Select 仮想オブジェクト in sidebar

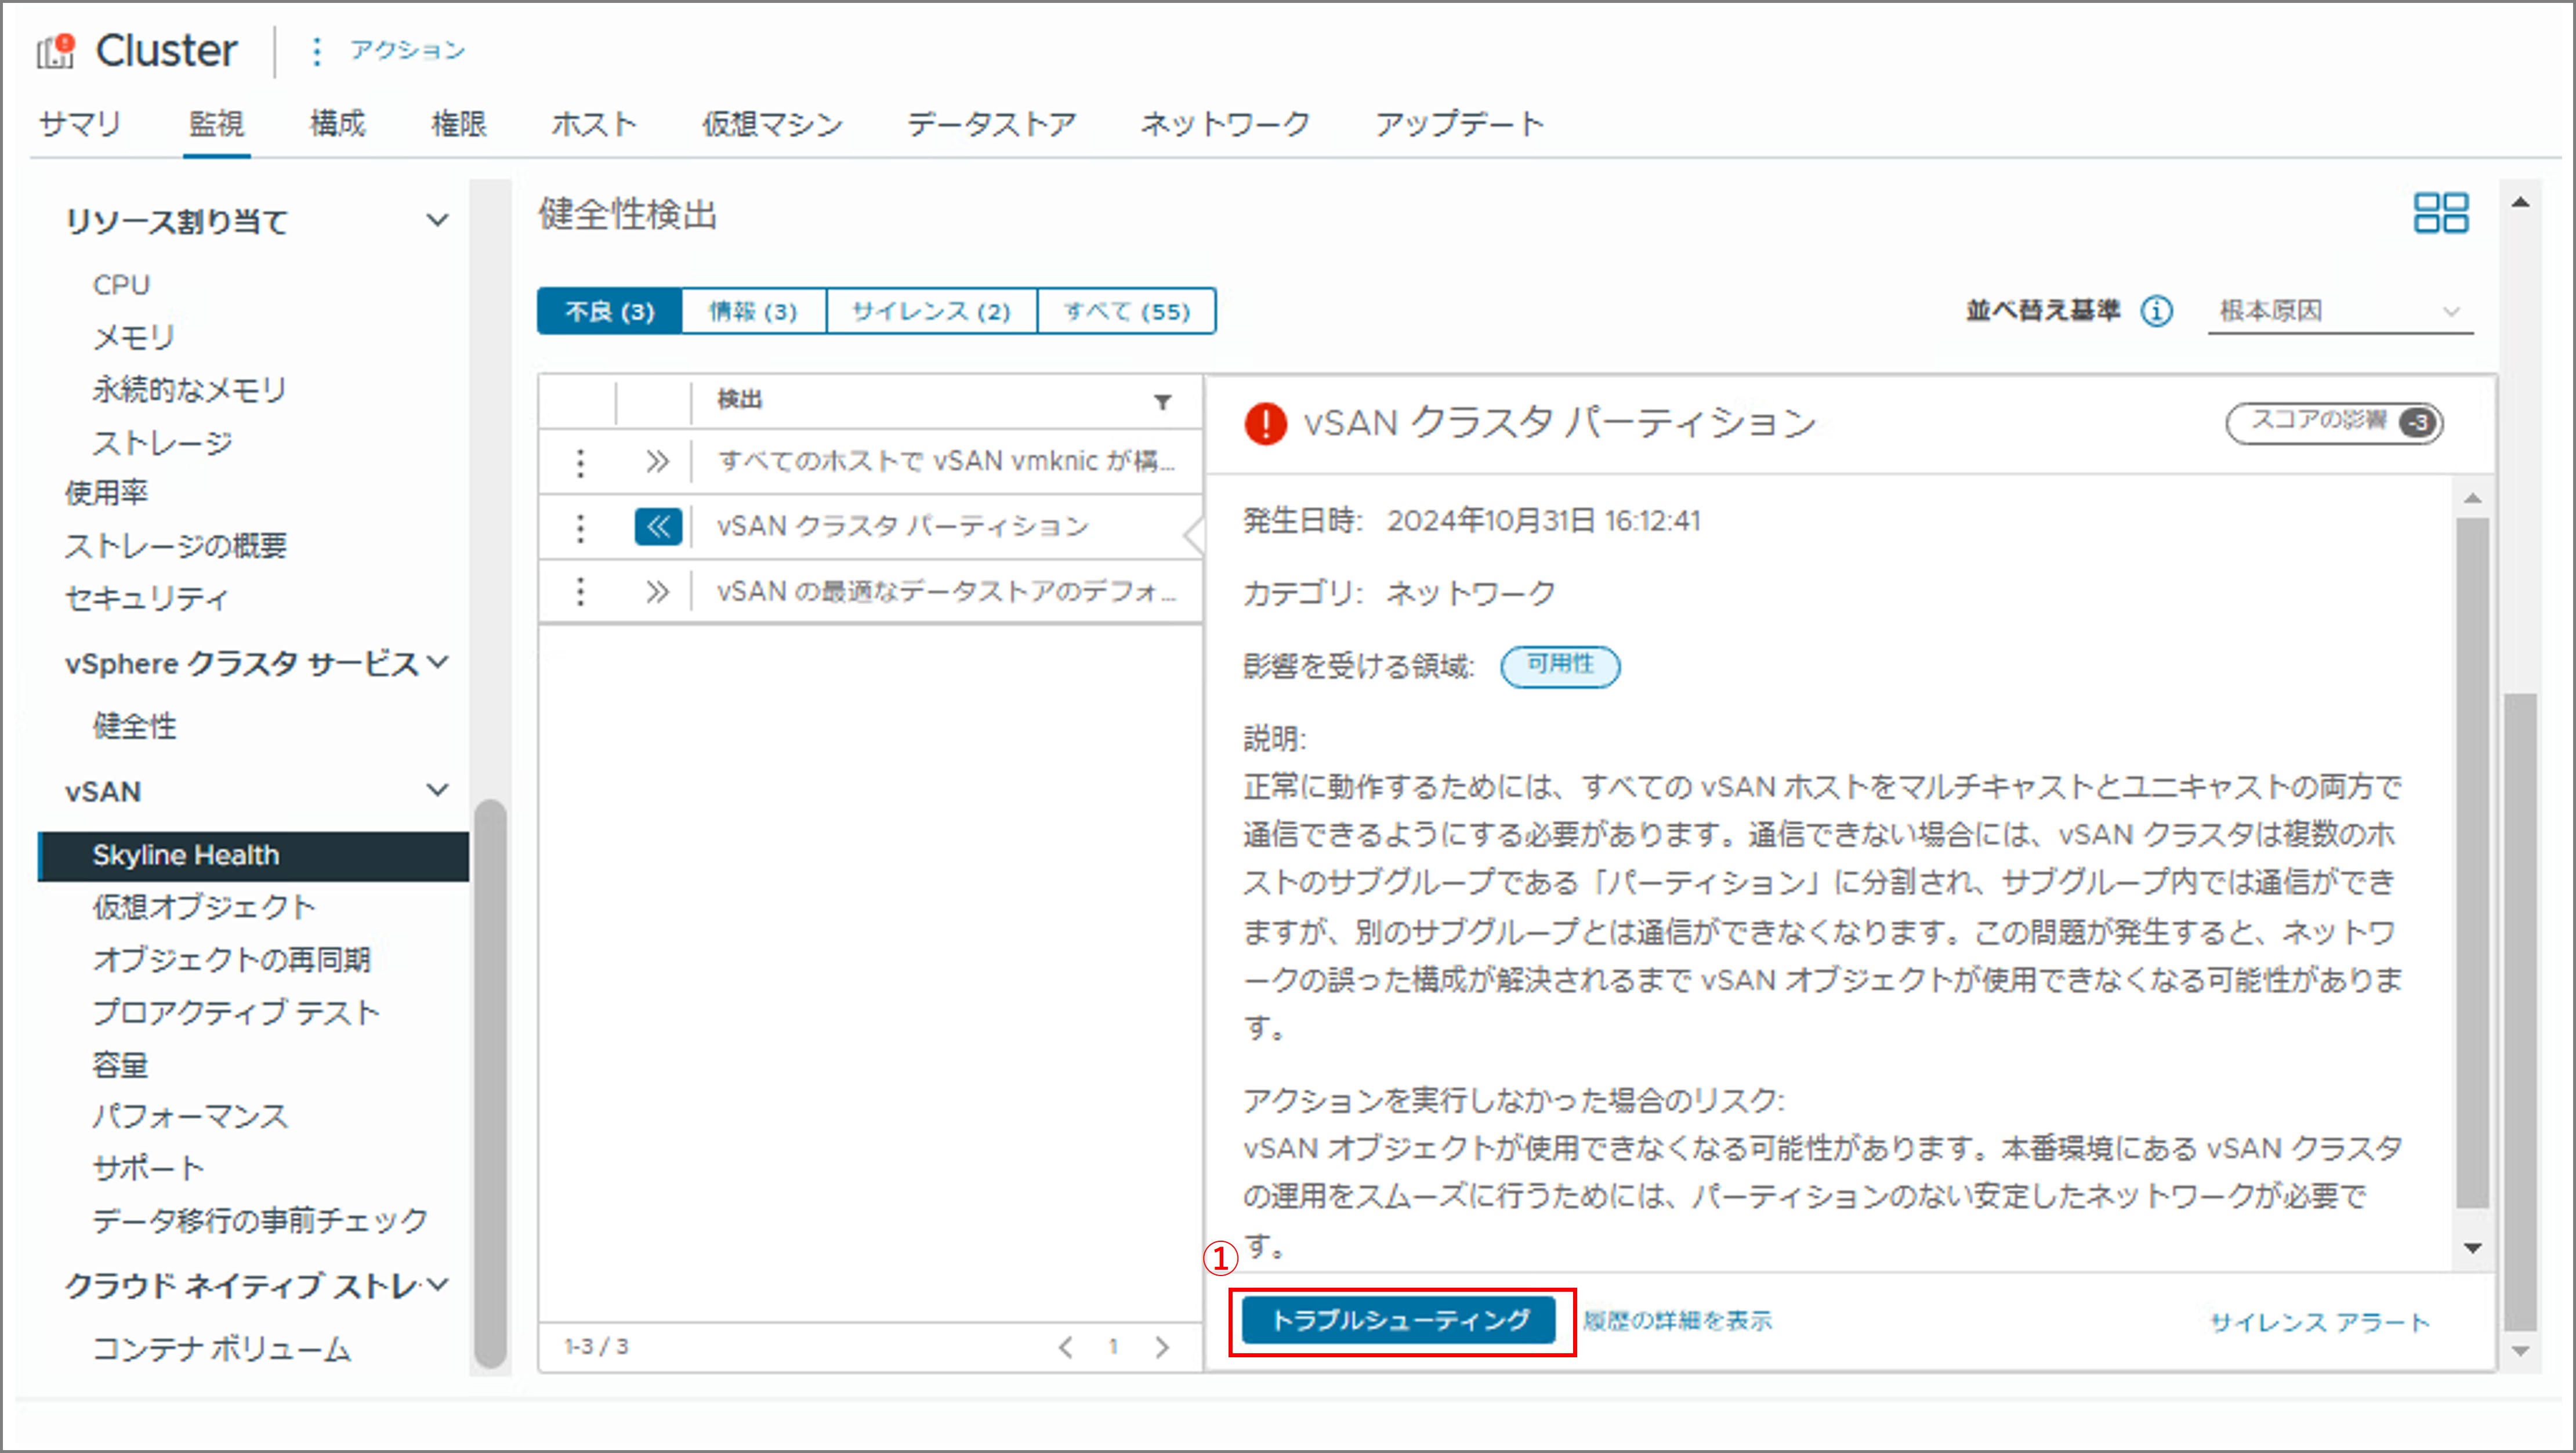[204, 907]
